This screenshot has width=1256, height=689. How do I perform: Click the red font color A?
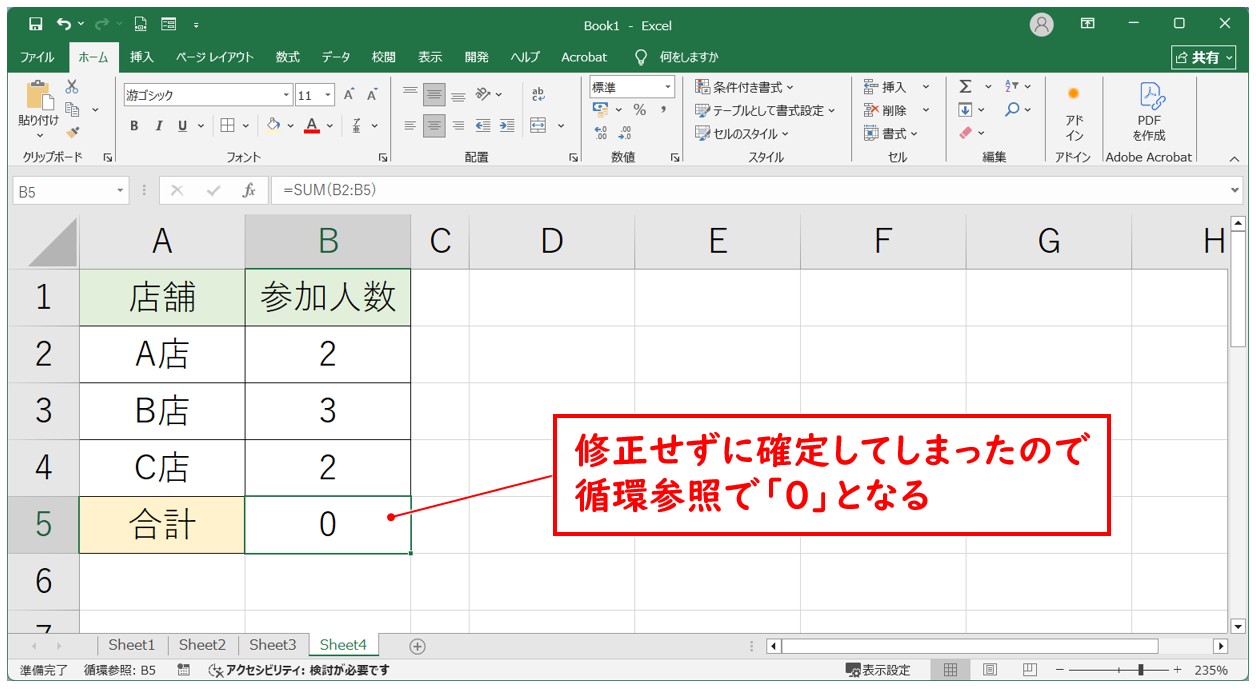[312, 125]
